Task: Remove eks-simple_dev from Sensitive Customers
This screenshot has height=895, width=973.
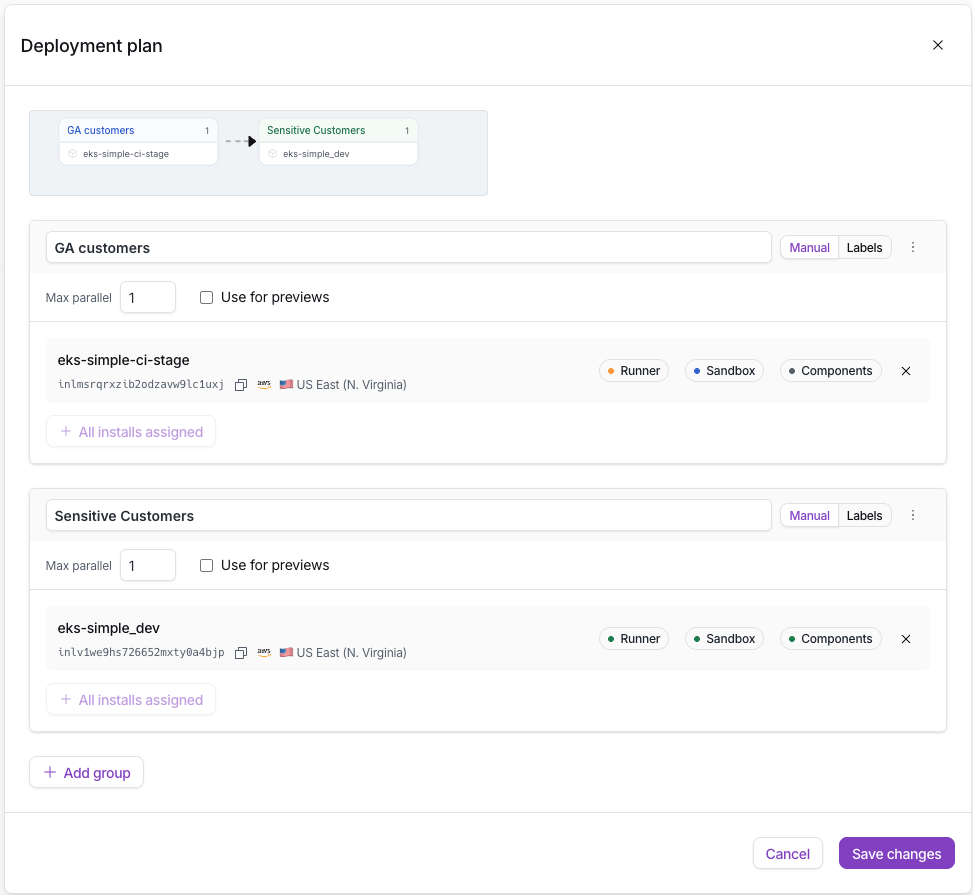Action: pyautogui.click(x=906, y=639)
